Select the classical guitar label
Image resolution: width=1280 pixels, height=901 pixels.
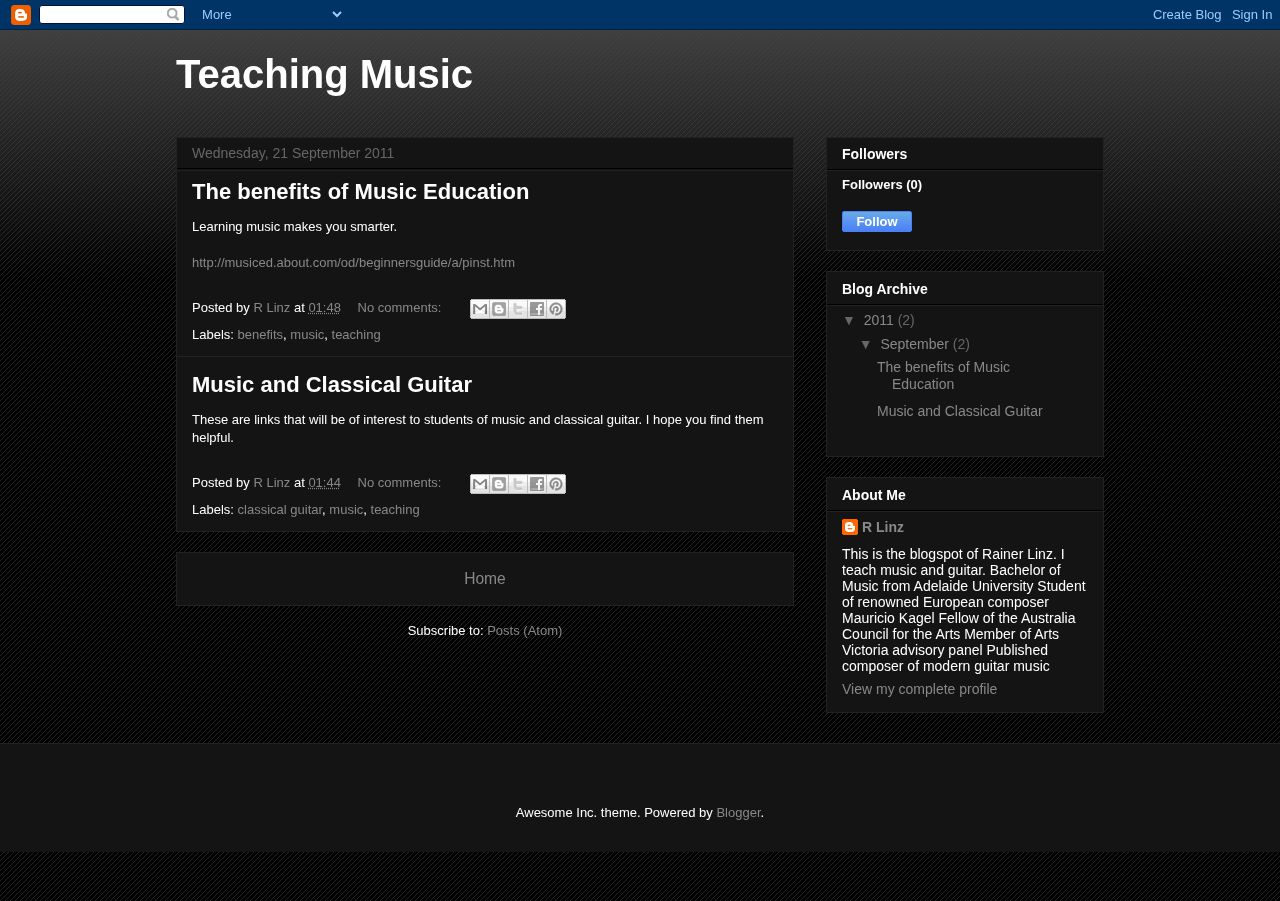click(x=280, y=510)
